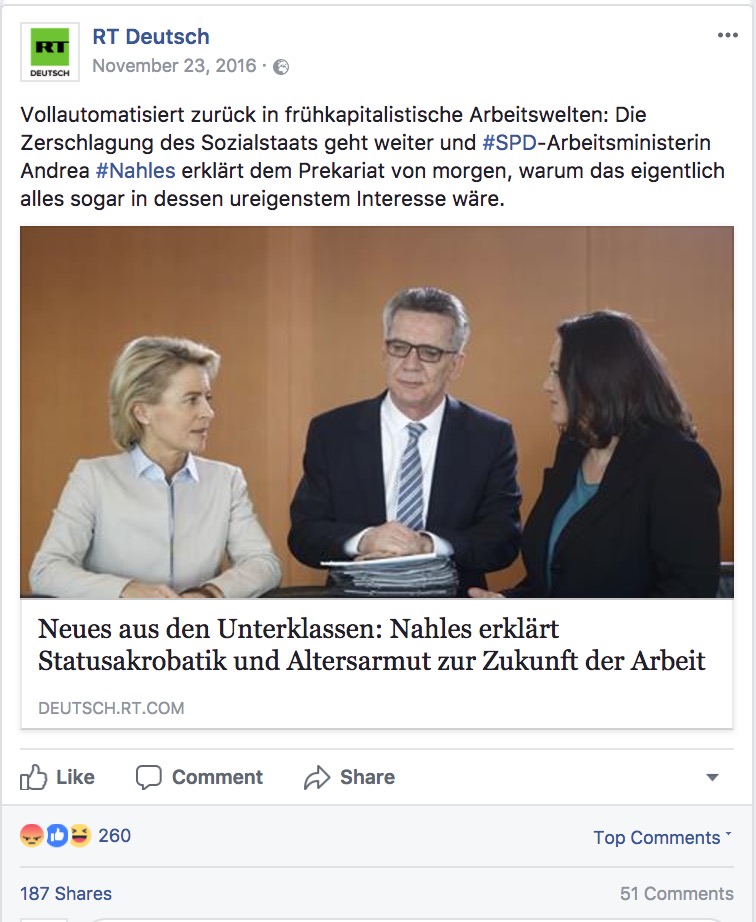
Task: Expand the post-as dropdown arrow beside Share
Action: (712, 777)
